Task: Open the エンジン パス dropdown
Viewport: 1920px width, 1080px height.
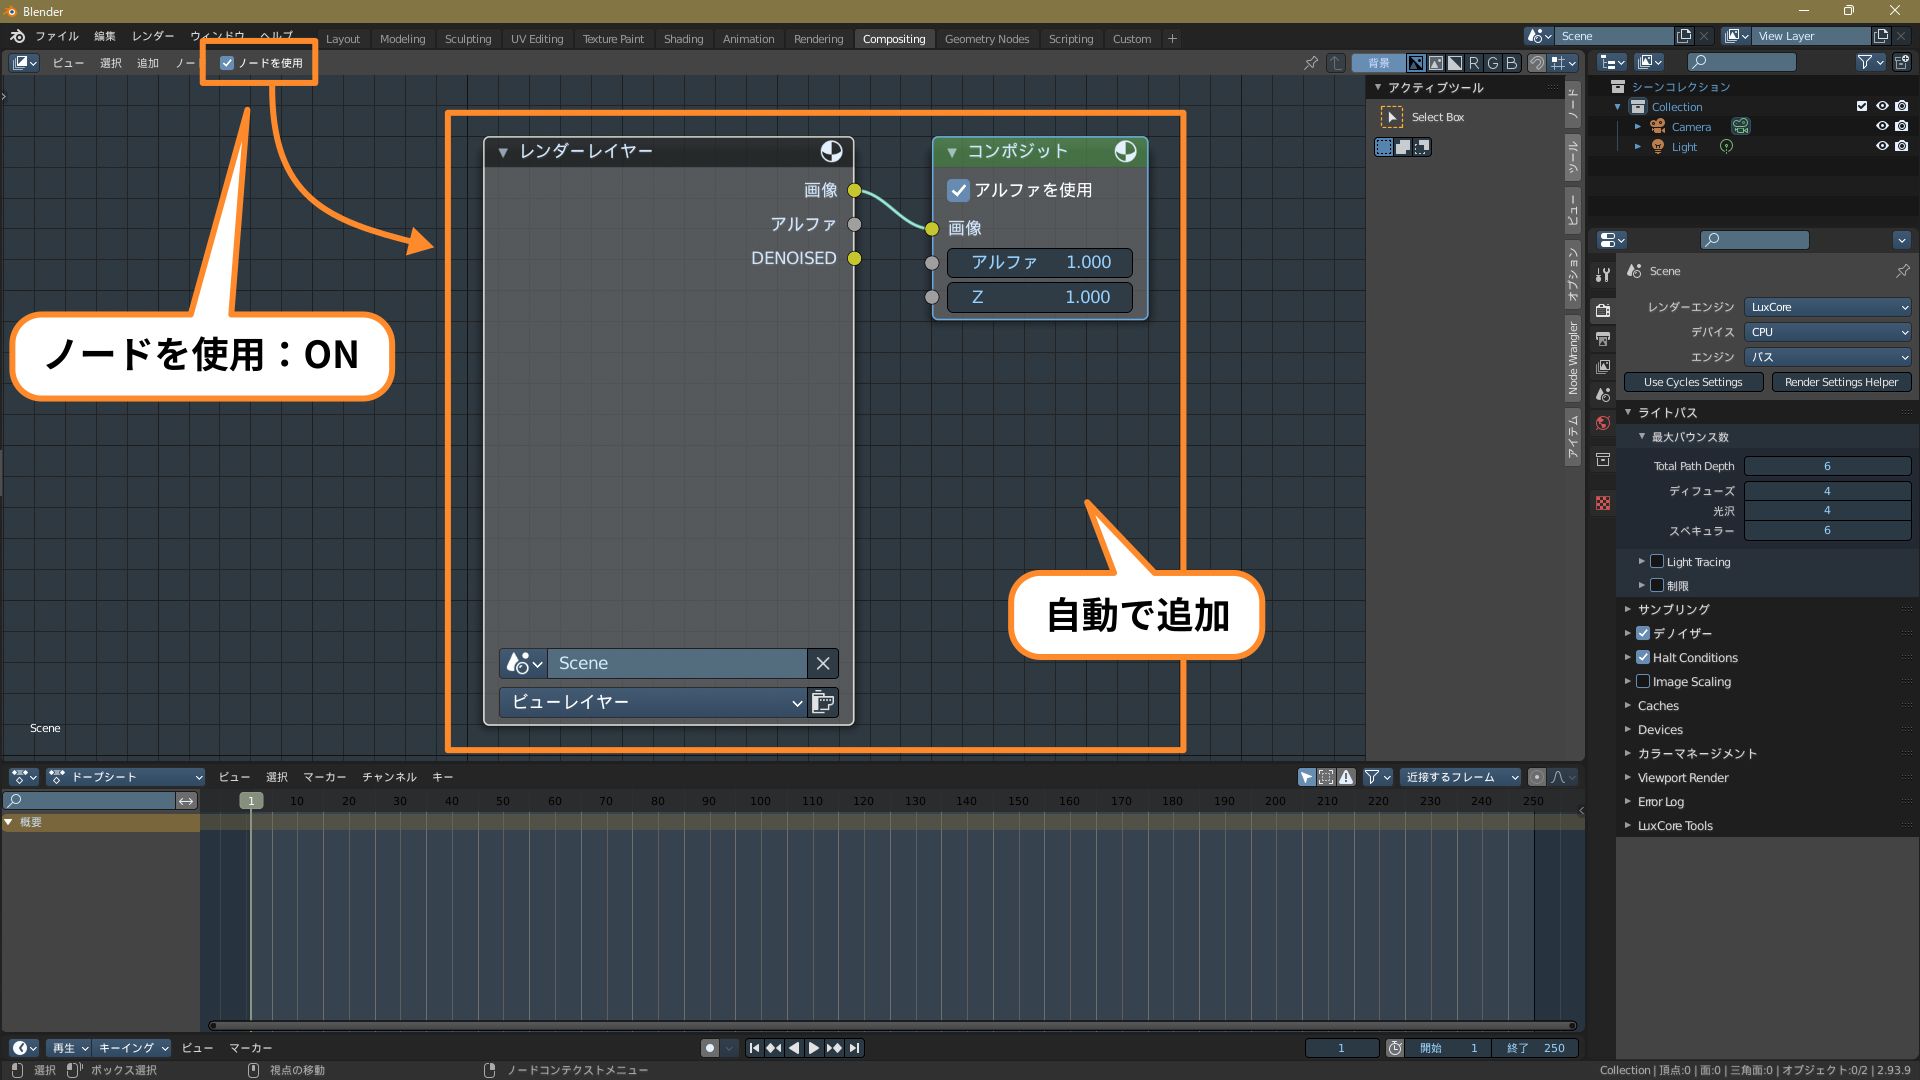Action: (1828, 357)
